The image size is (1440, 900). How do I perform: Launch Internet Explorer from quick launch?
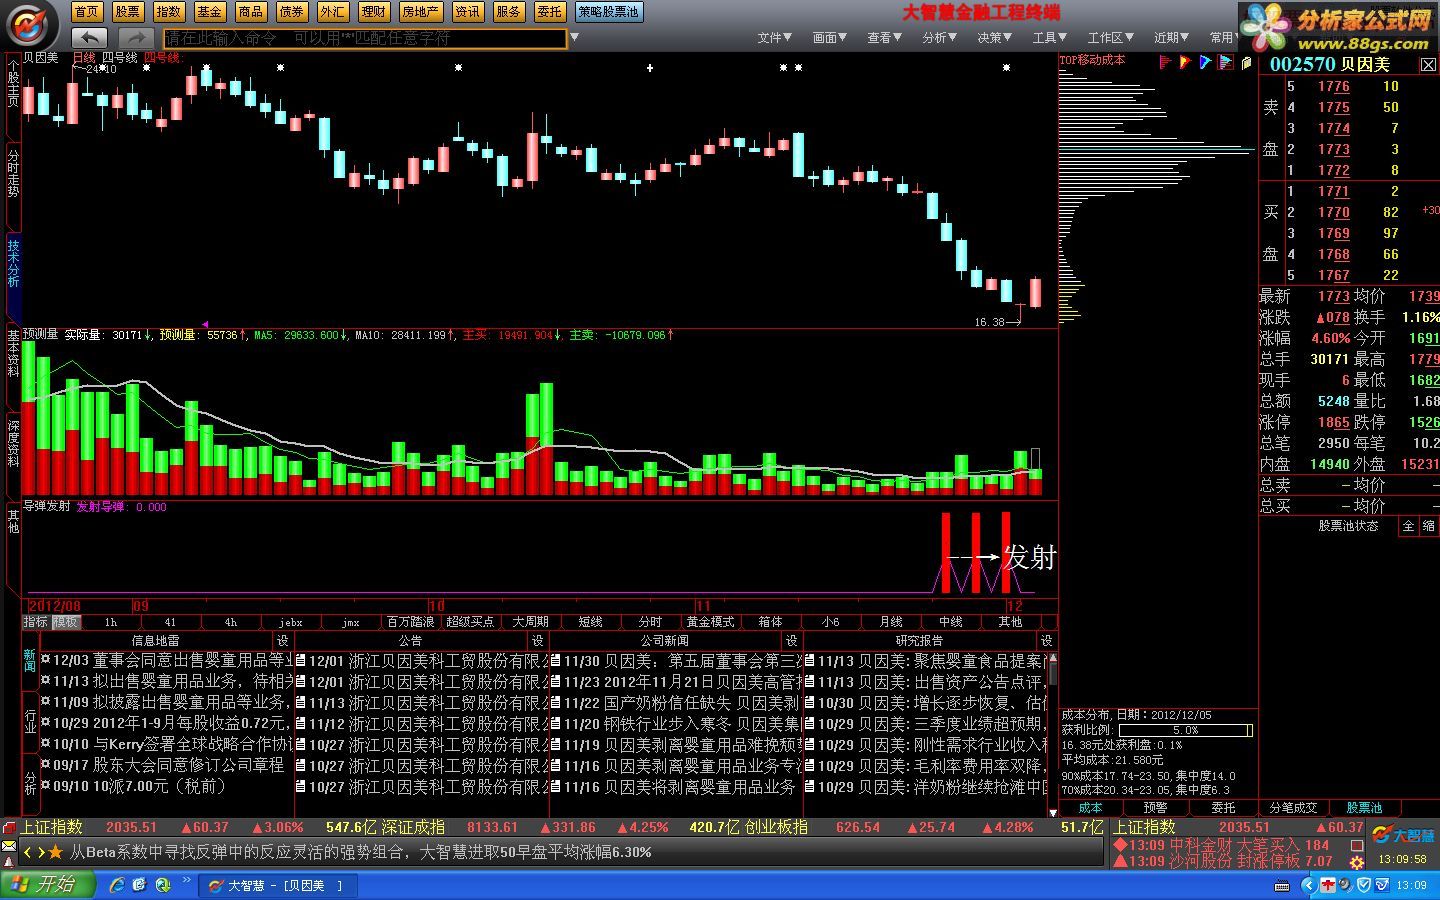[117, 885]
